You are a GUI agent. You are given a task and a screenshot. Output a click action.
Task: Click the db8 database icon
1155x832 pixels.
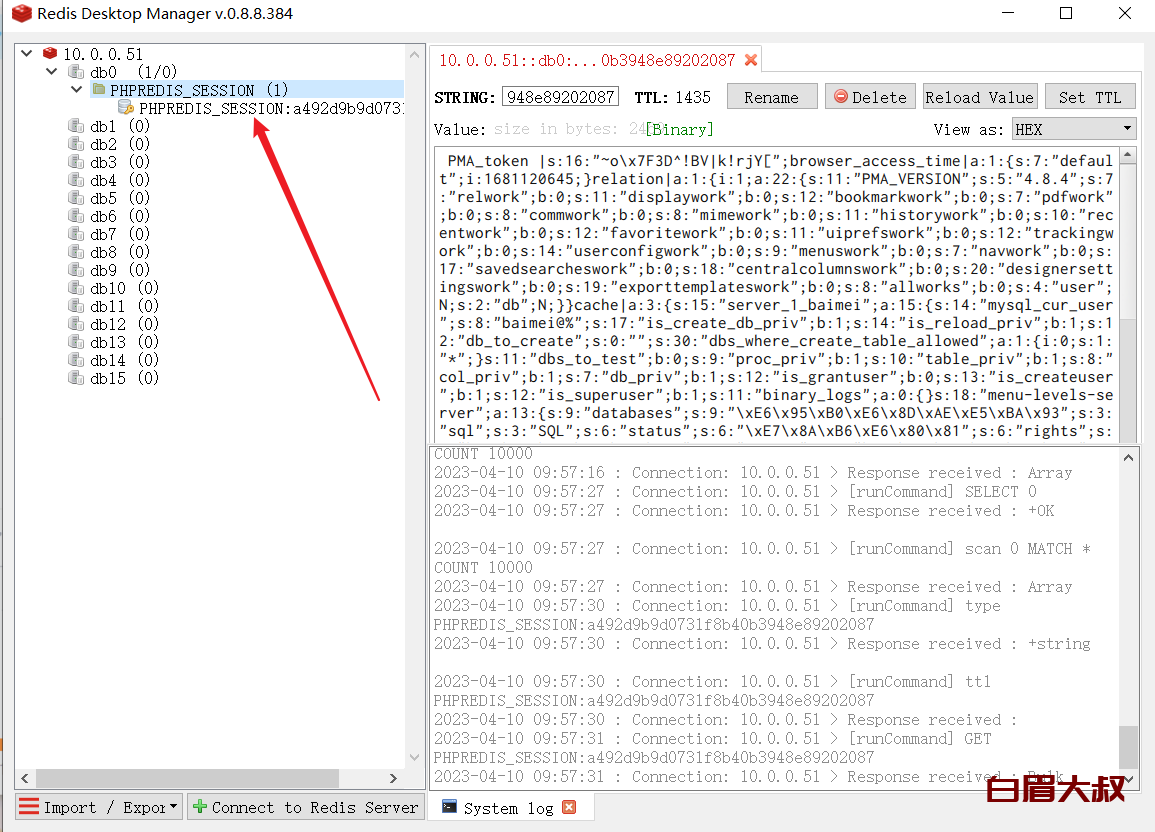point(76,252)
